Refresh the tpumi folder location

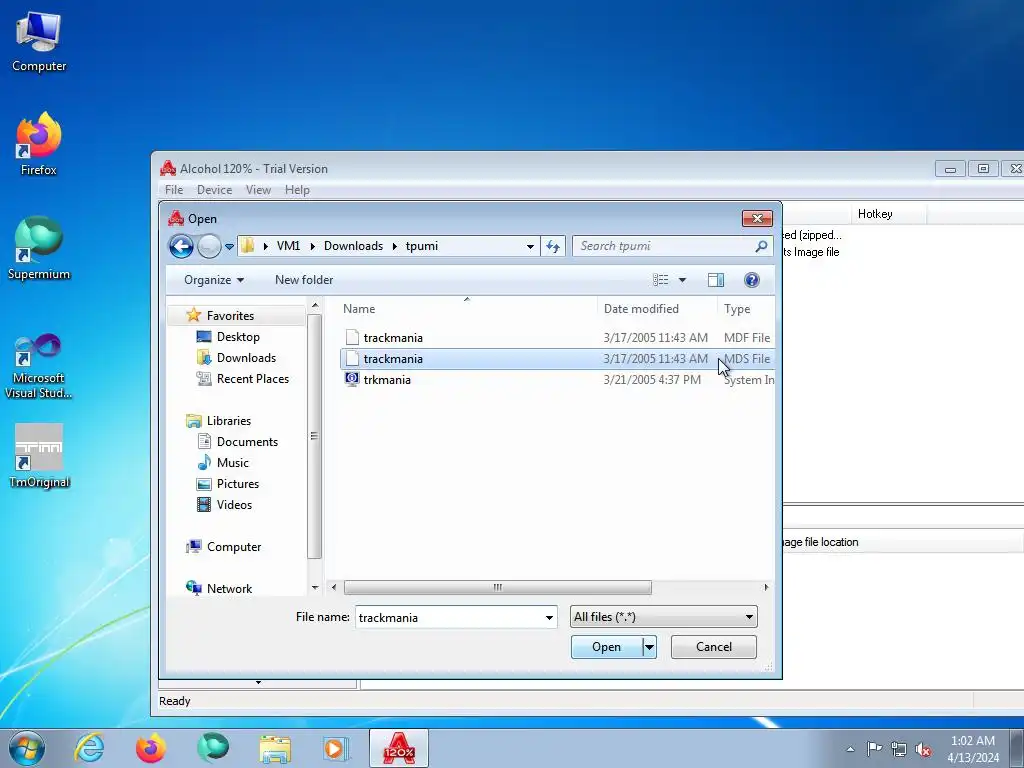[x=552, y=246]
